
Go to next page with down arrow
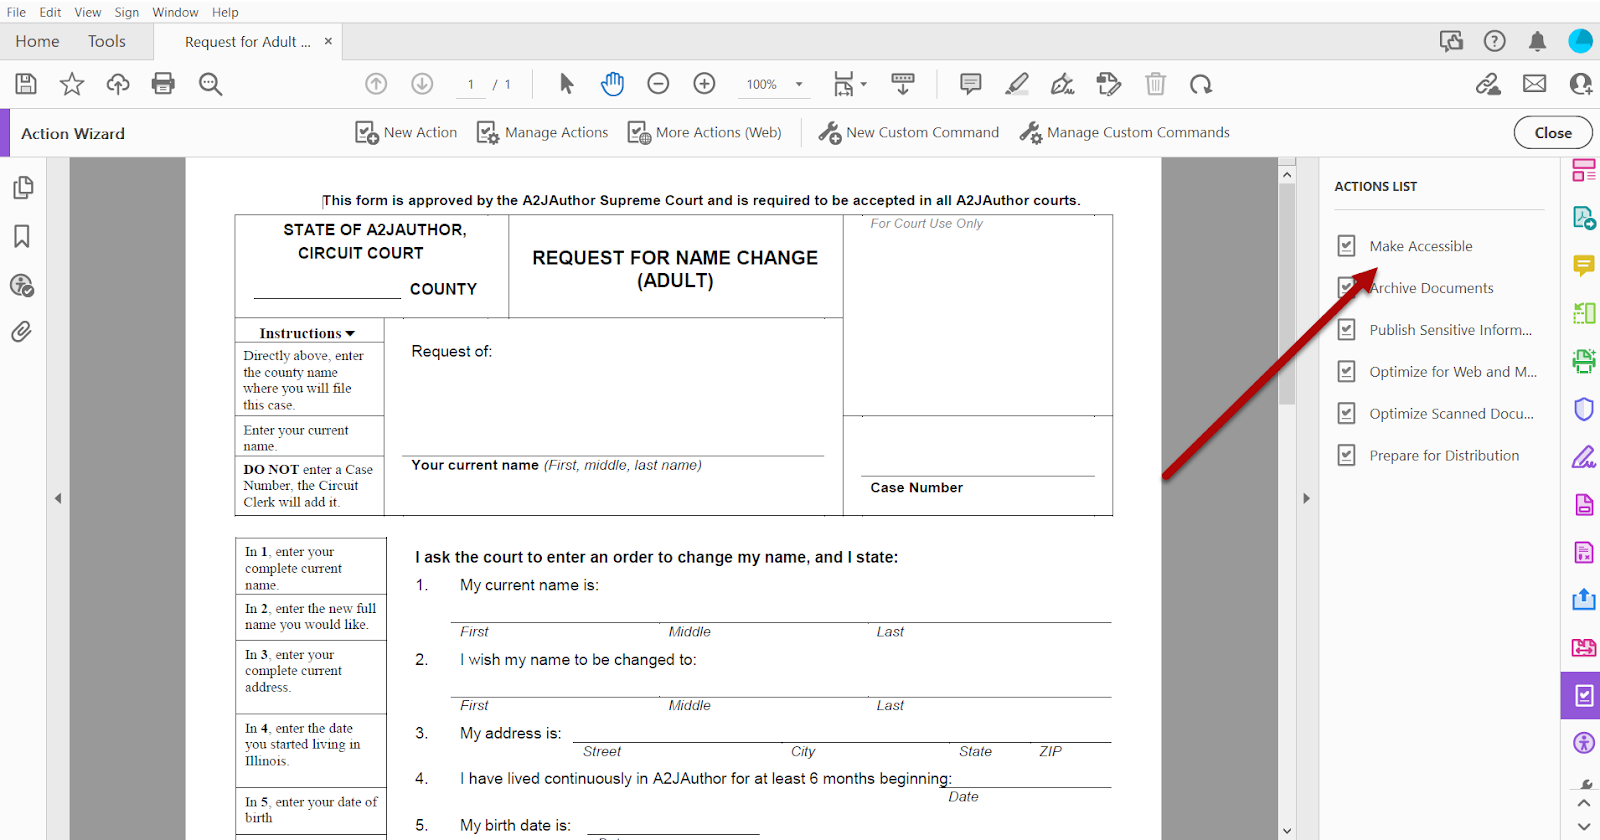[x=422, y=84]
